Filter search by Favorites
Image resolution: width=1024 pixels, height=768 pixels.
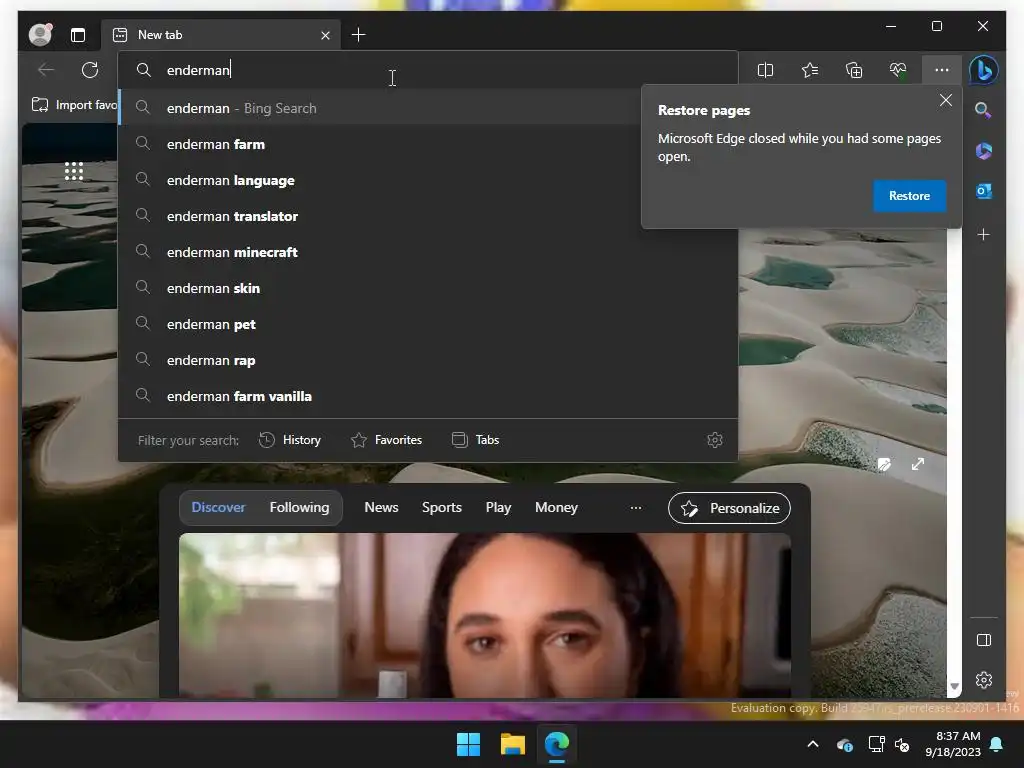point(387,440)
